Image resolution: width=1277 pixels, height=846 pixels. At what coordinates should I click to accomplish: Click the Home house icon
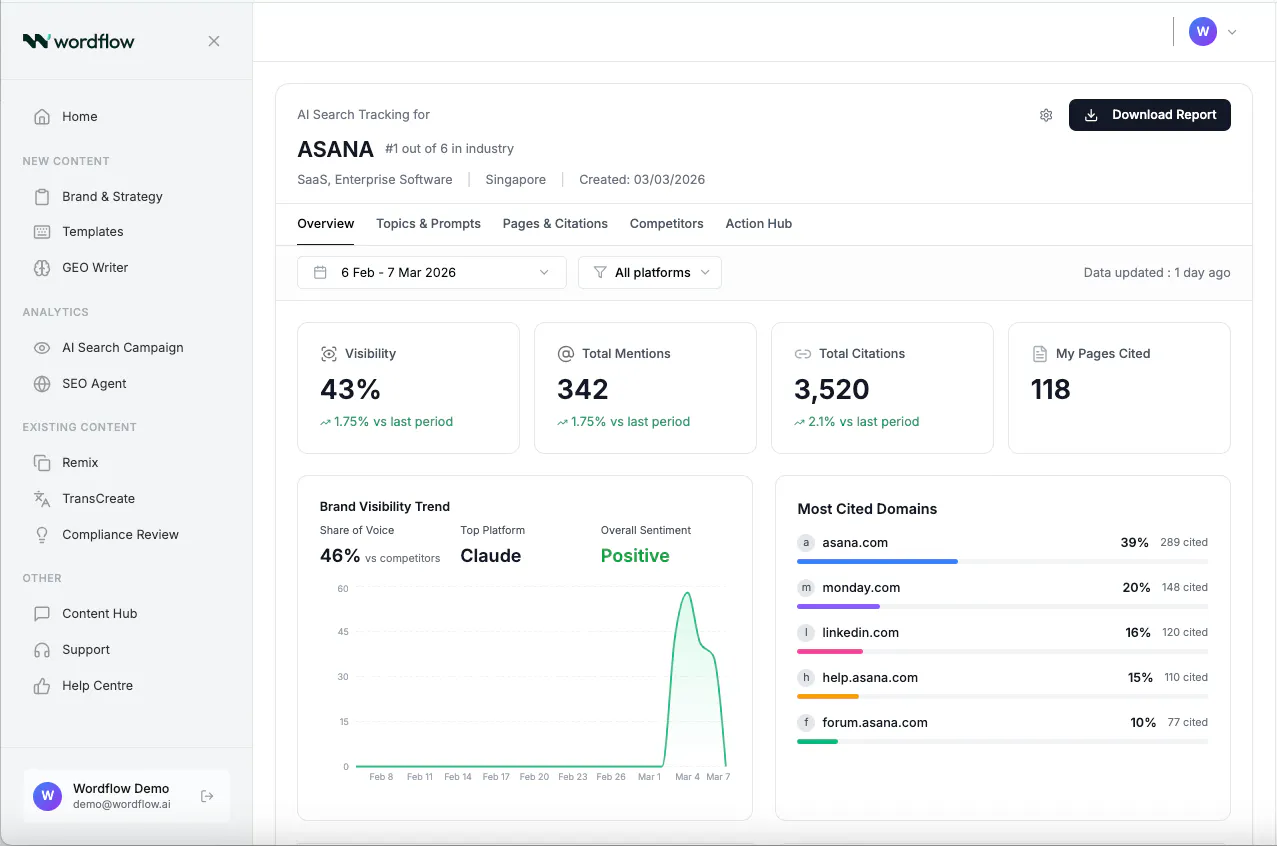[x=42, y=116]
